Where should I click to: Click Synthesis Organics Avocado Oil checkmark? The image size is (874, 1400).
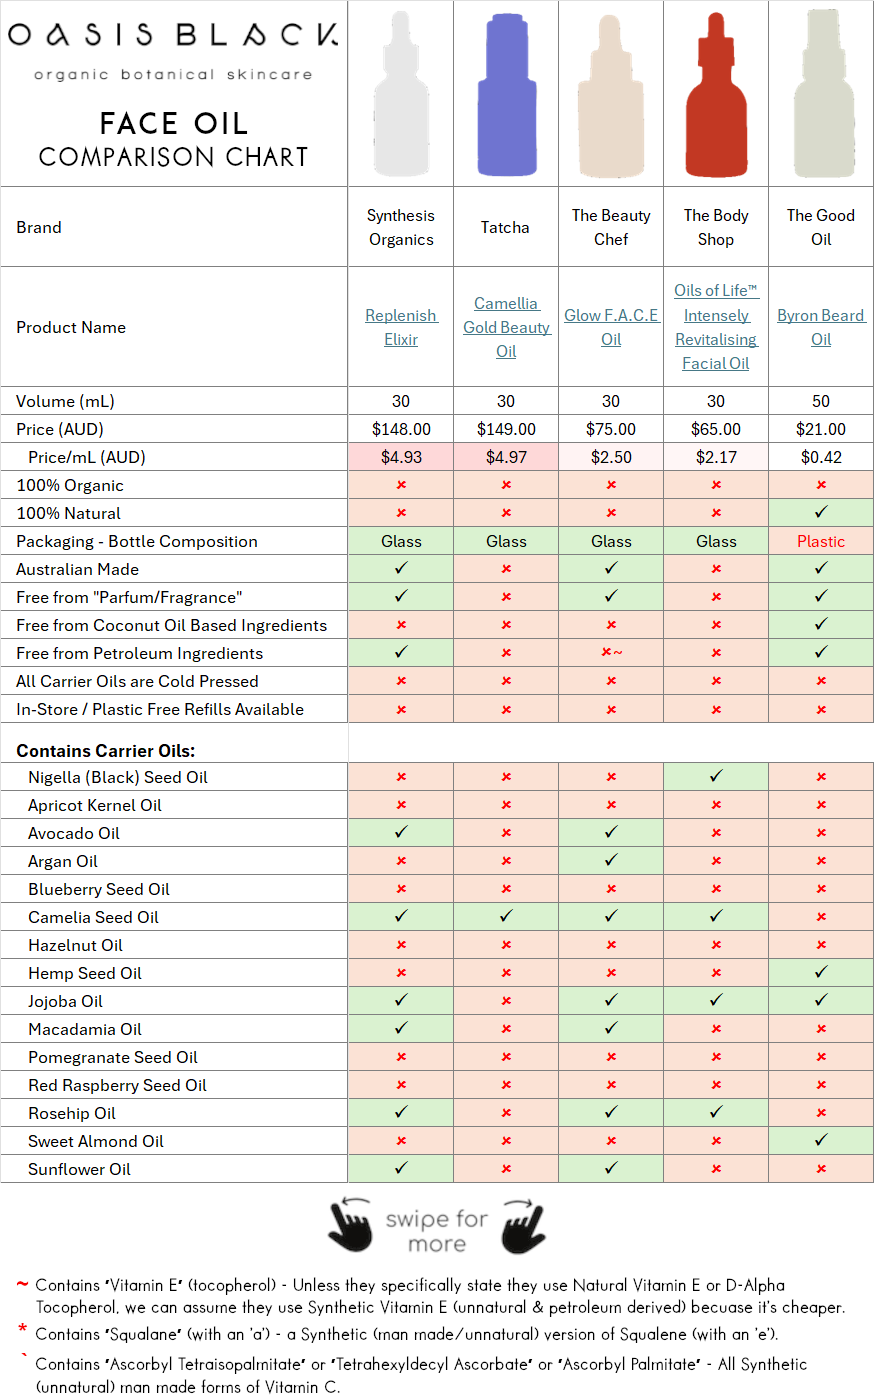[x=401, y=832]
